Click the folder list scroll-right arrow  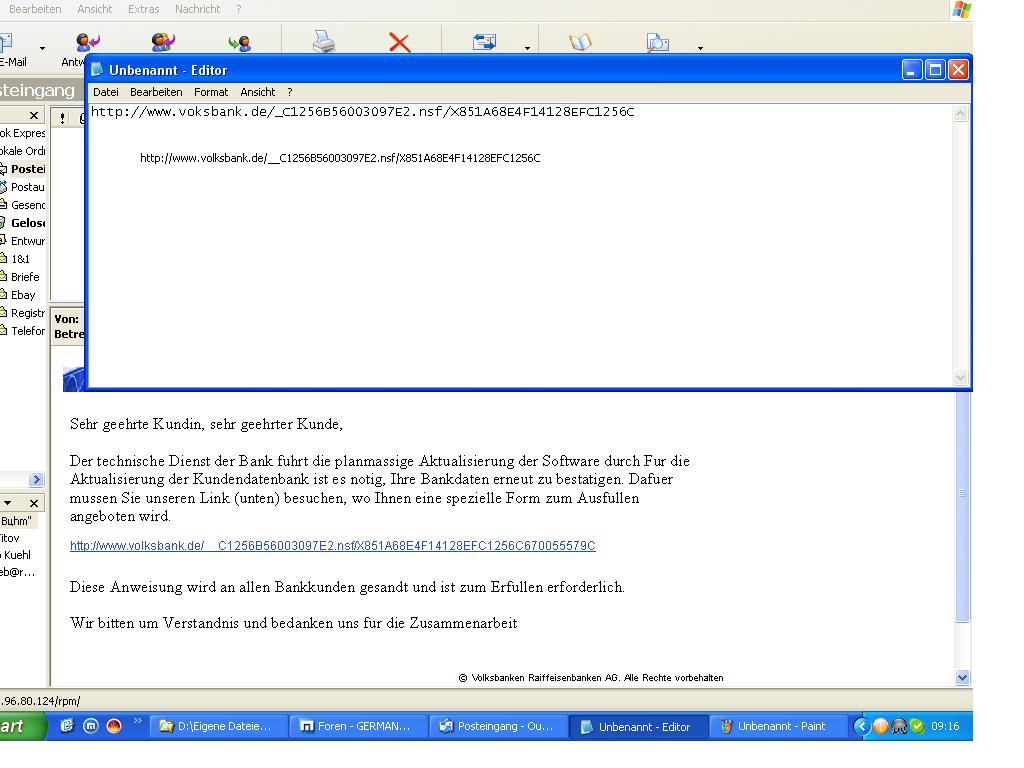(37, 479)
